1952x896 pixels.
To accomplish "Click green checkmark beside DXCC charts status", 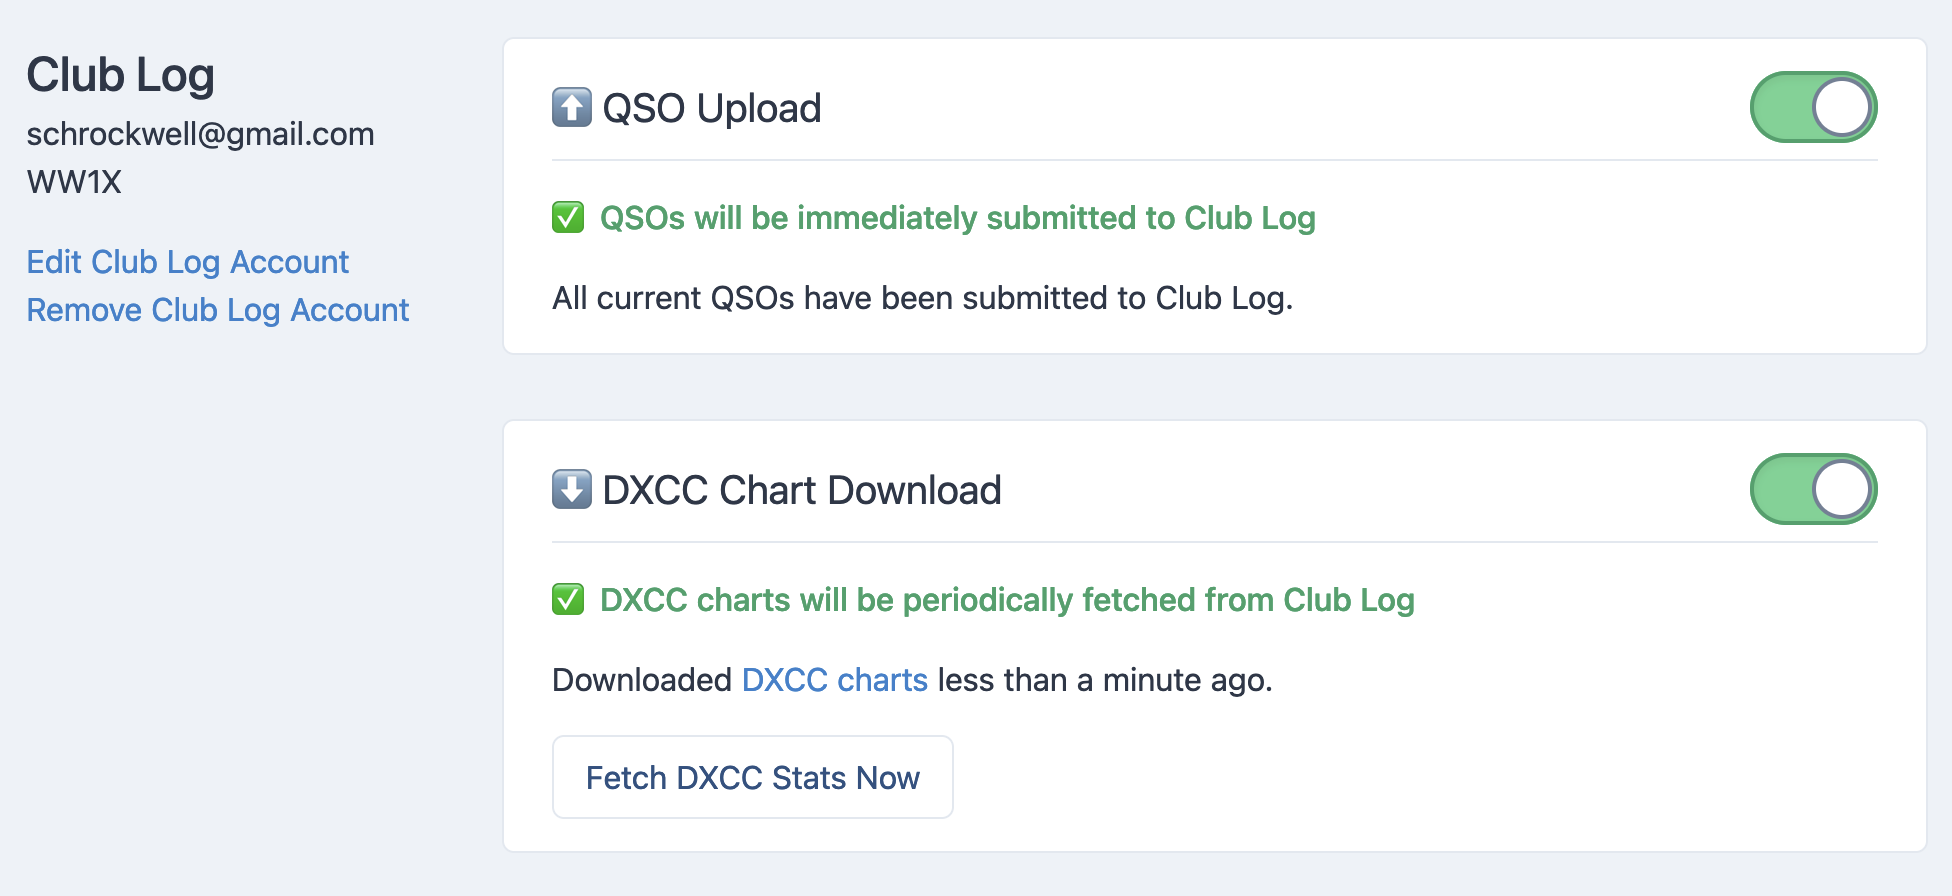I will point(568,599).
